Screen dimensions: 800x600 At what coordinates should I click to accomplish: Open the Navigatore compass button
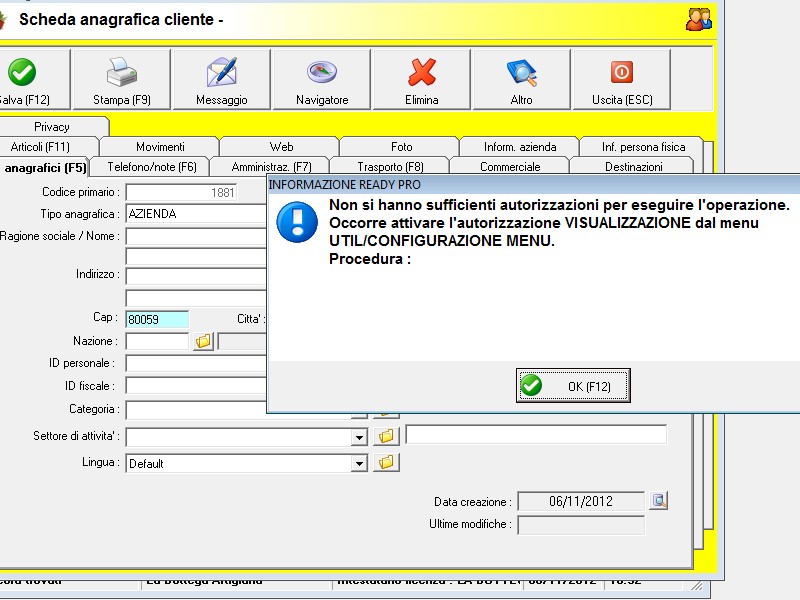[321, 79]
